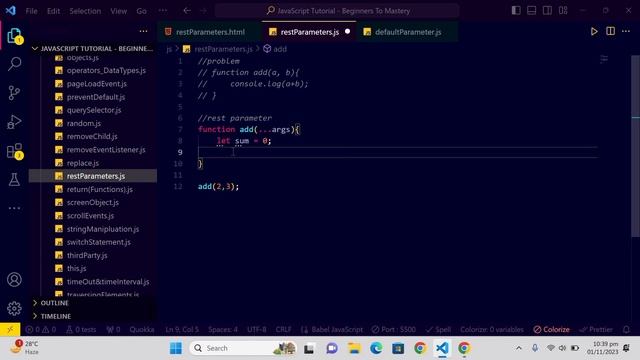Show additional activity bar views
Image resolution: width=640 pixels, height=360 pixels.
pos(14,208)
